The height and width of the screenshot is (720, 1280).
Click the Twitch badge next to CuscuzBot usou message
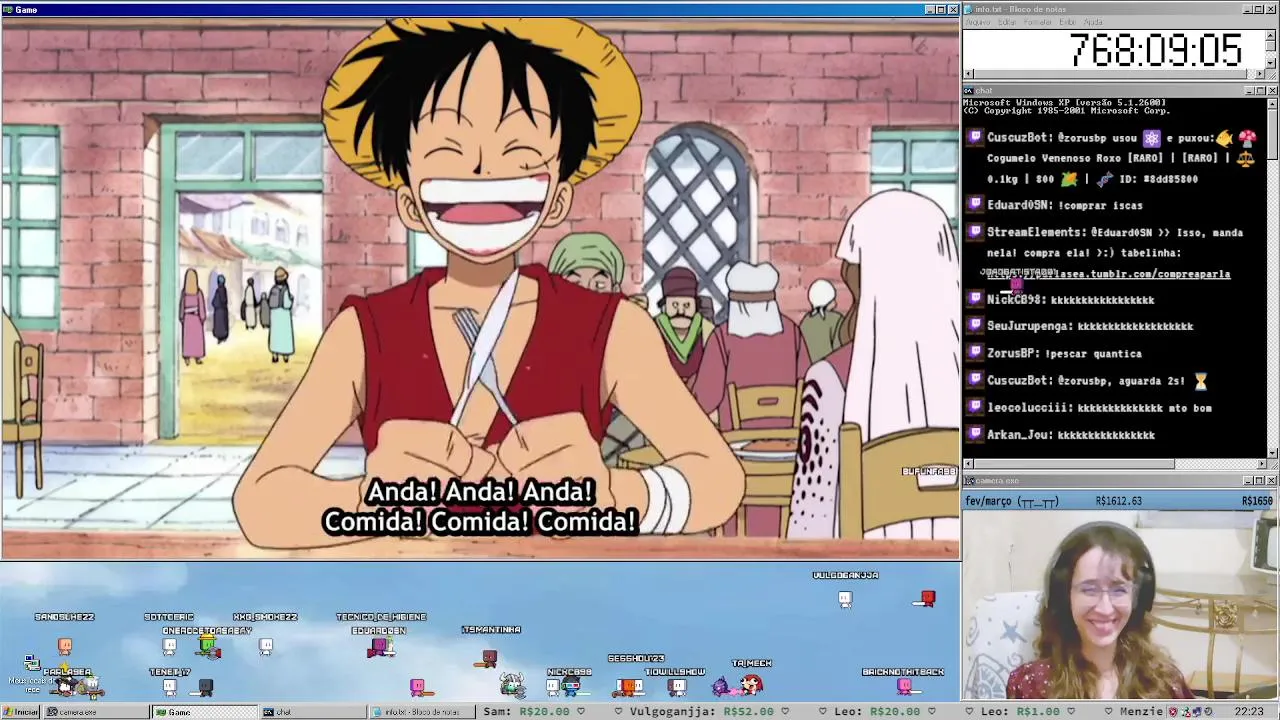(975, 138)
